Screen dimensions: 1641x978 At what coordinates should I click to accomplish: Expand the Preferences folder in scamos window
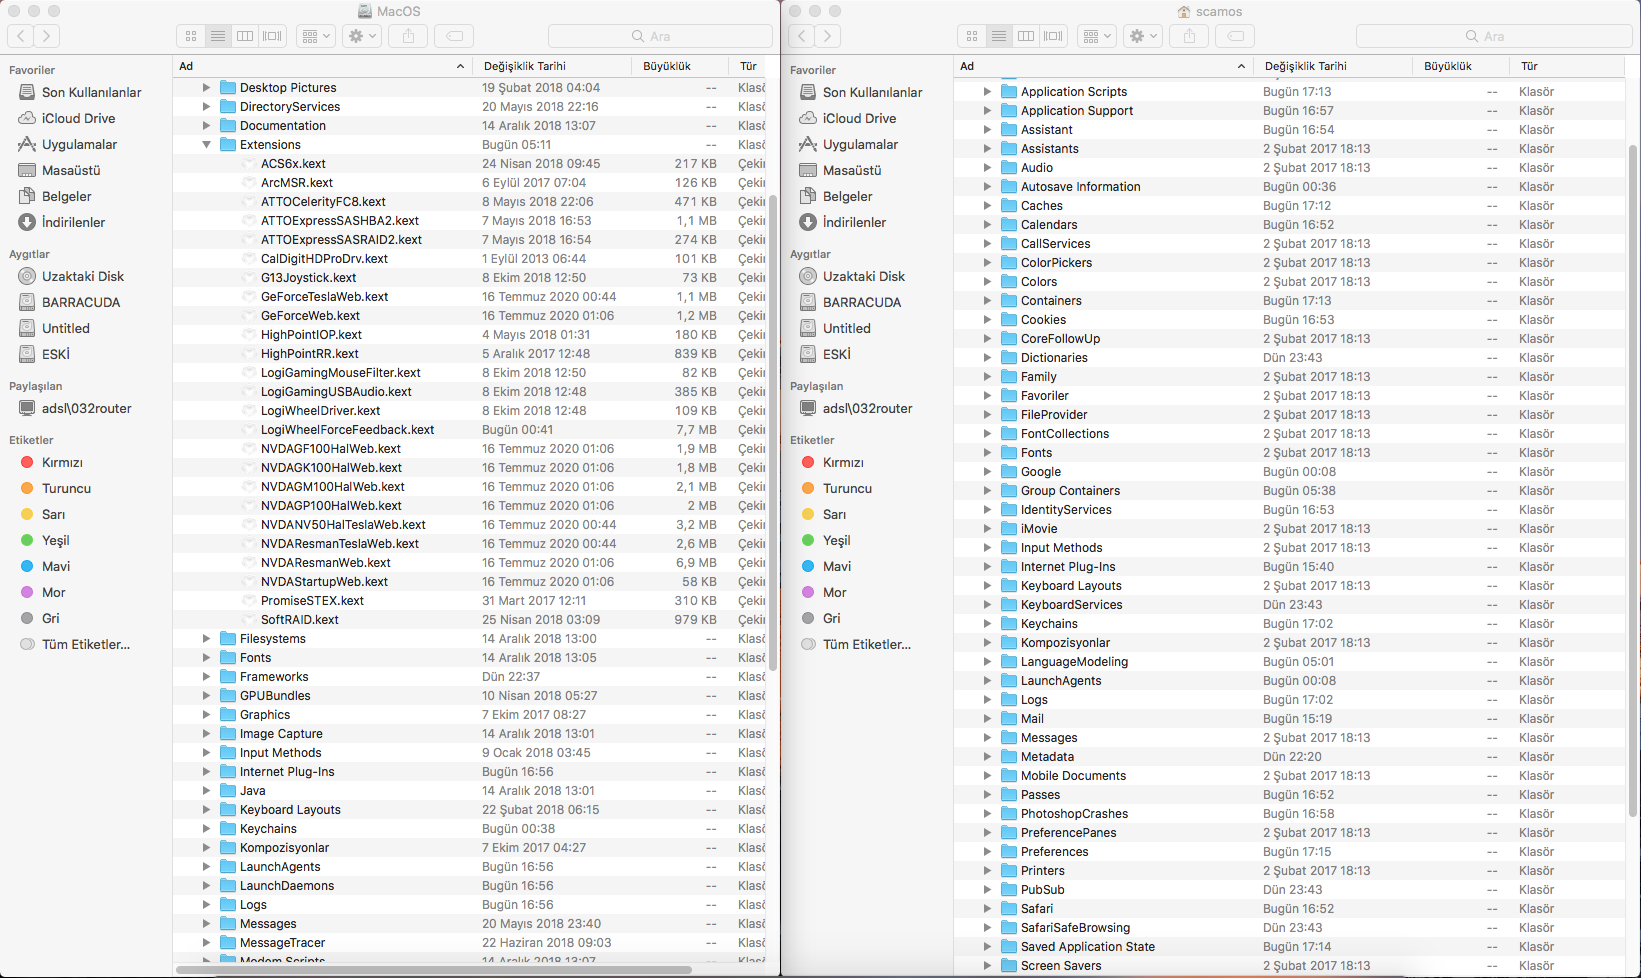987,852
